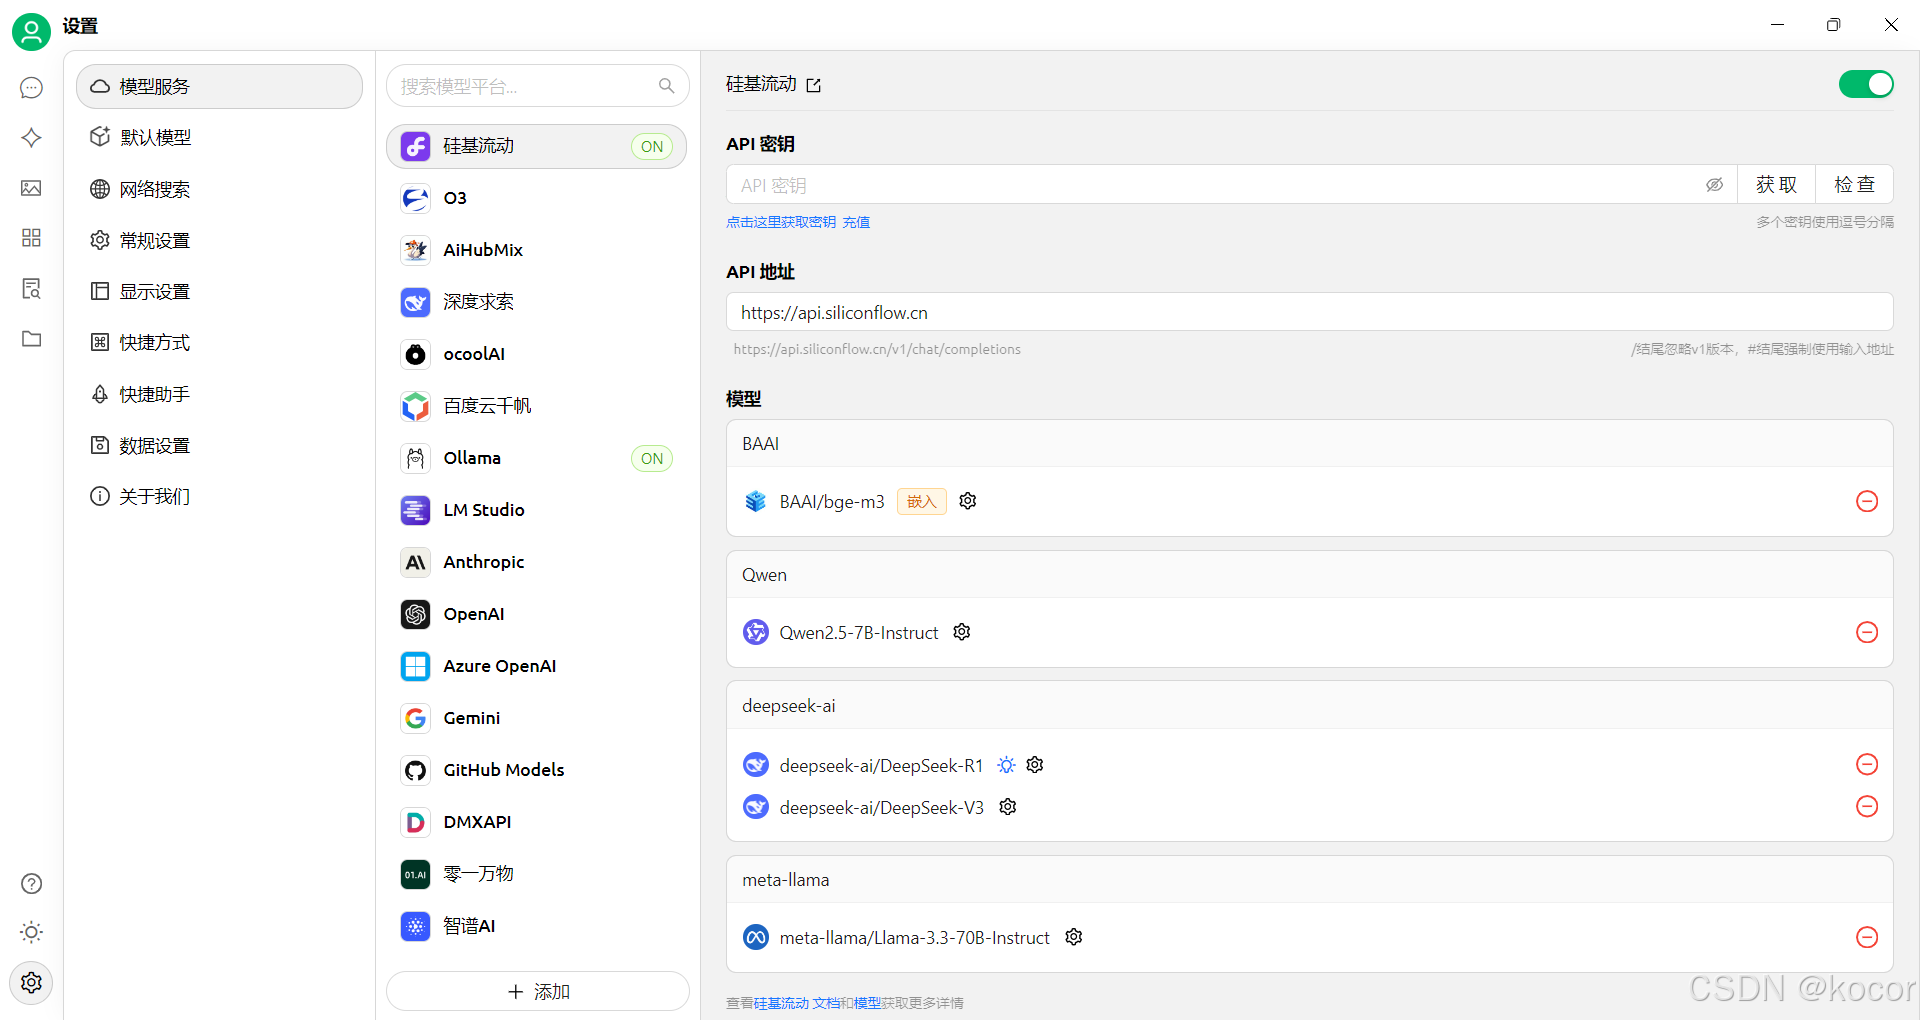Select the 硅基流动 provider

537,146
